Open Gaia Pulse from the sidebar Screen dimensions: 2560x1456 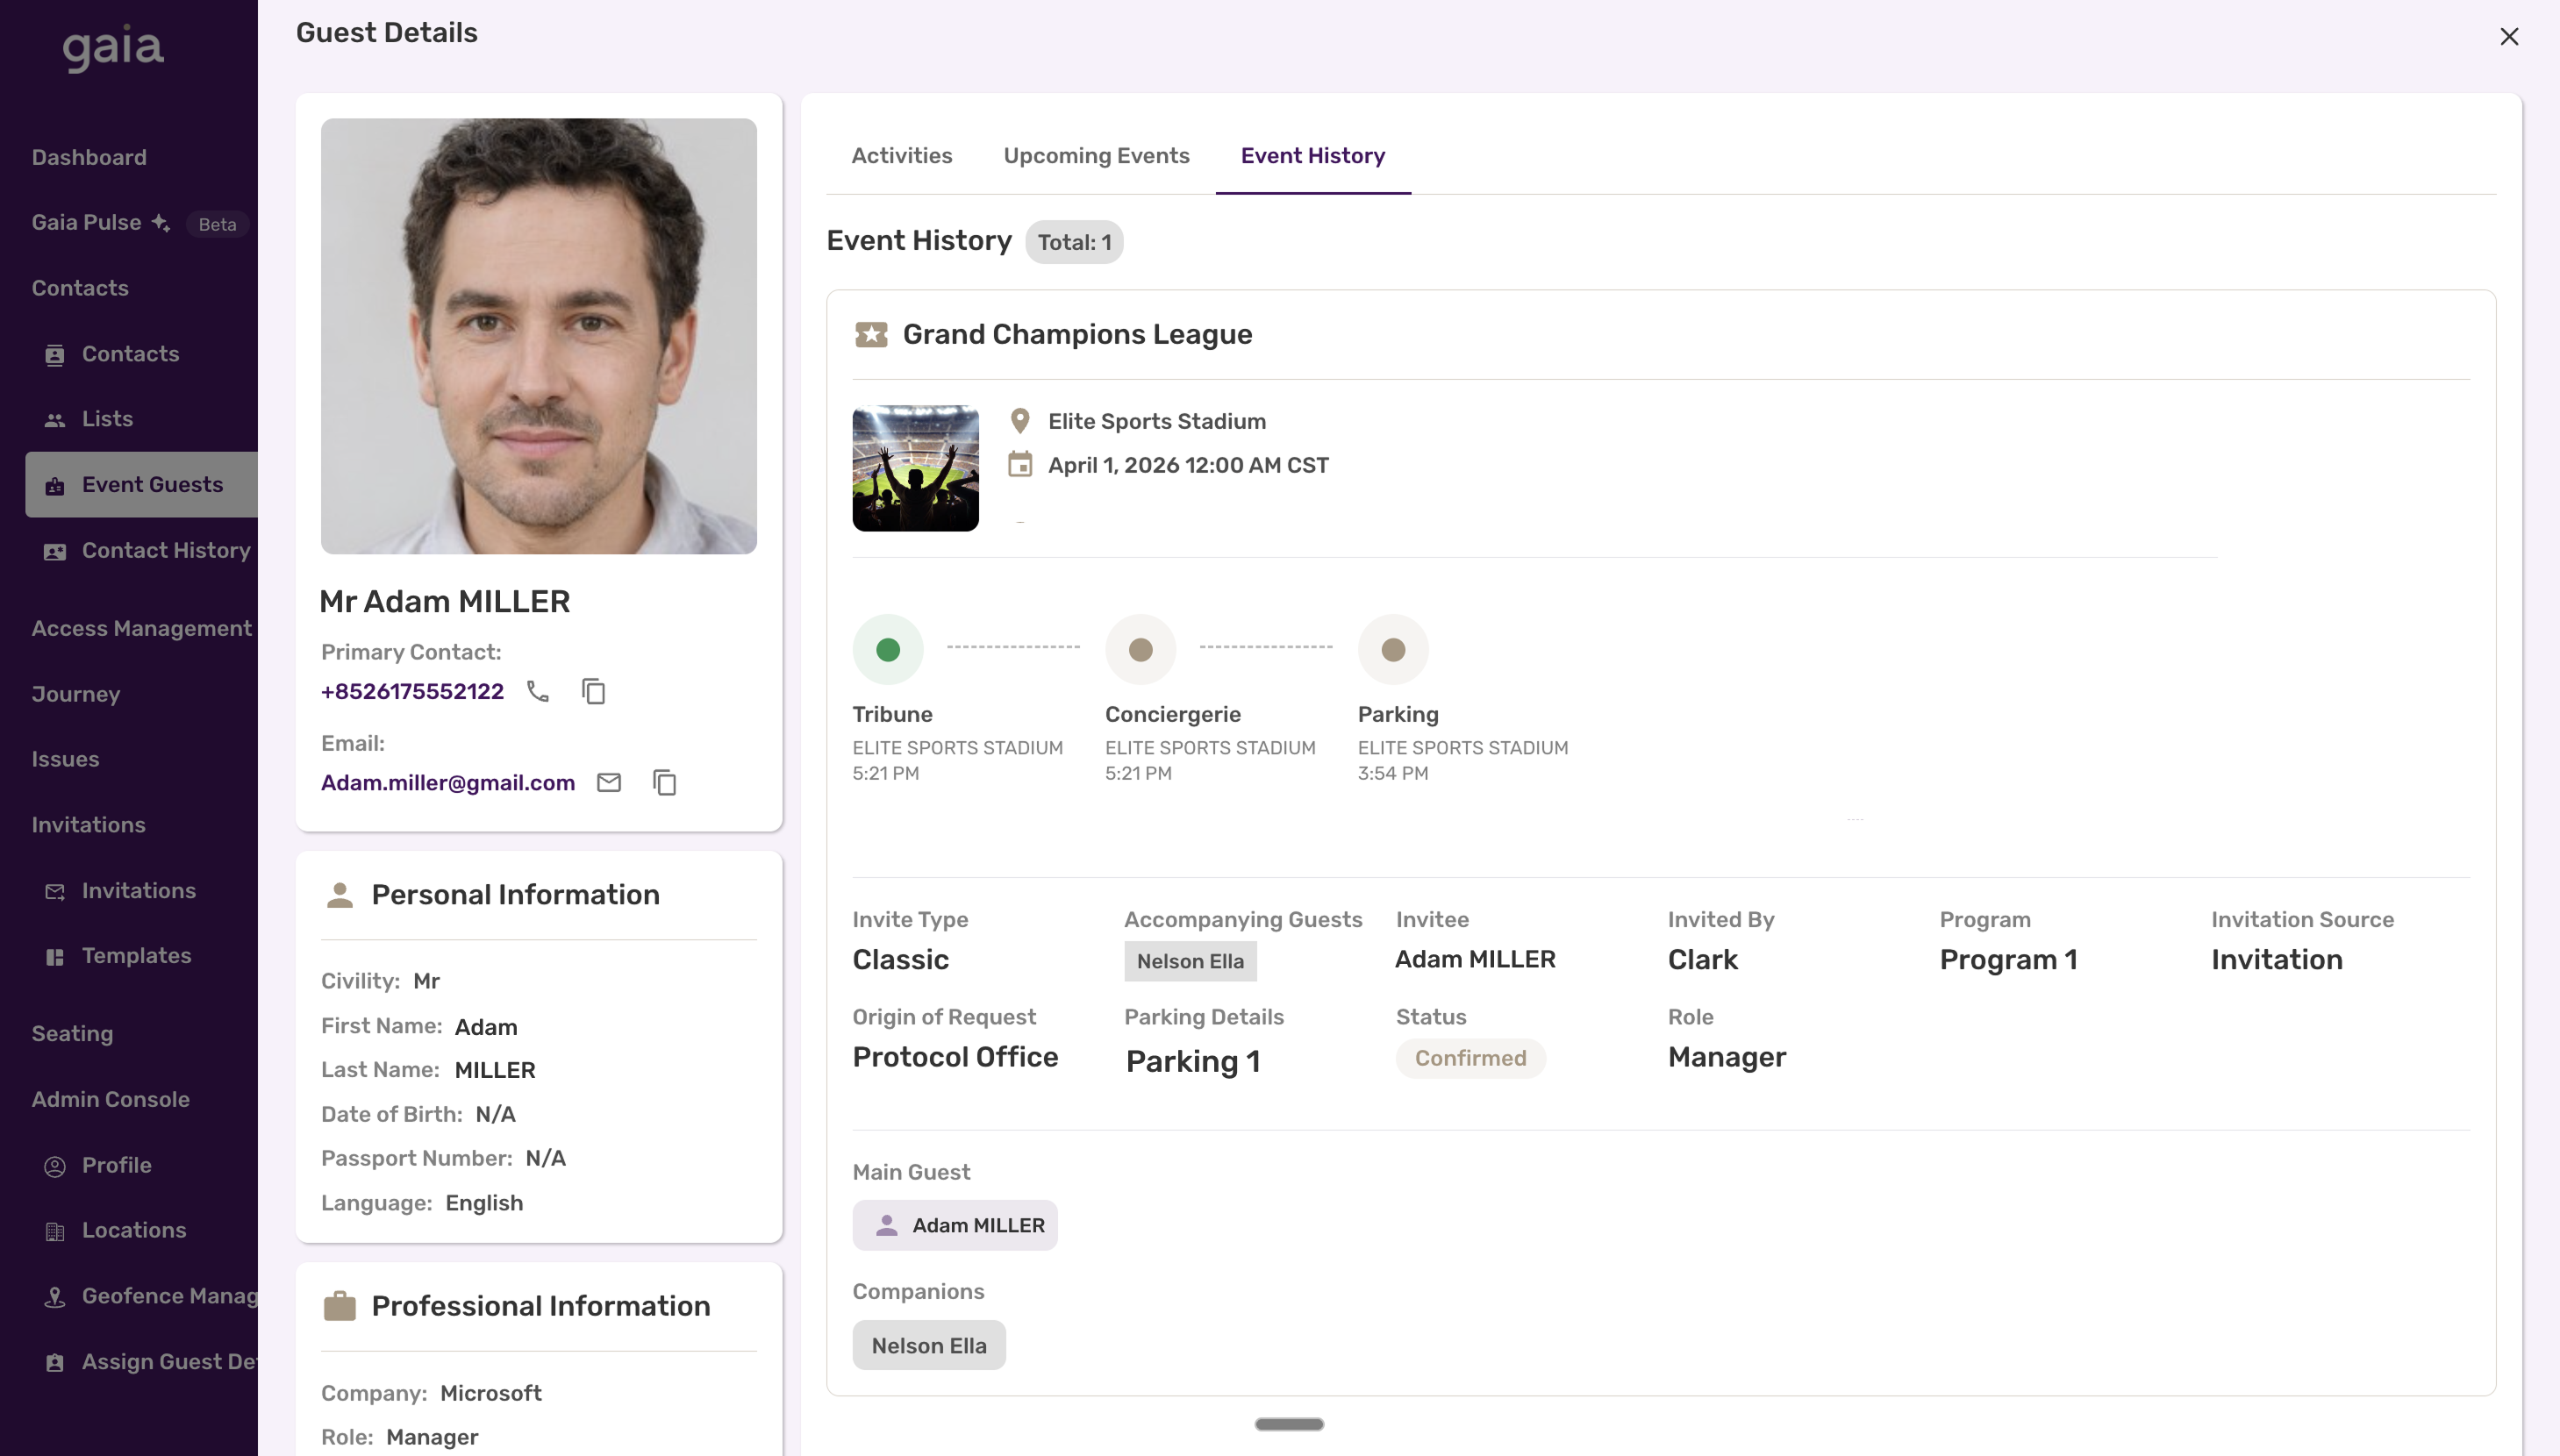pyautogui.click(x=87, y=222)
